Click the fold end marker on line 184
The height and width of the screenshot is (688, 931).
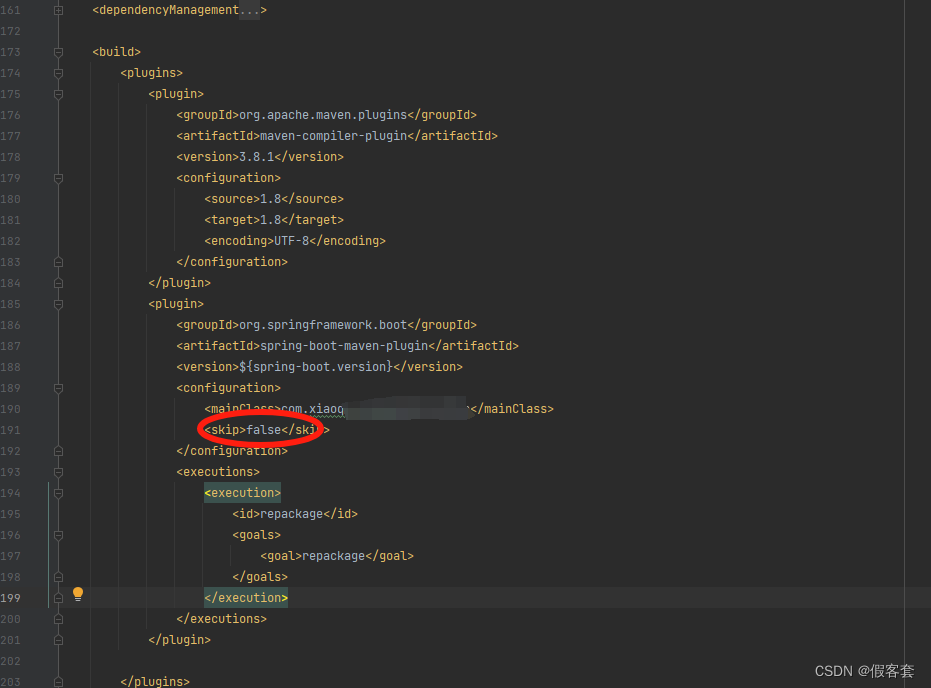[57, 282]
